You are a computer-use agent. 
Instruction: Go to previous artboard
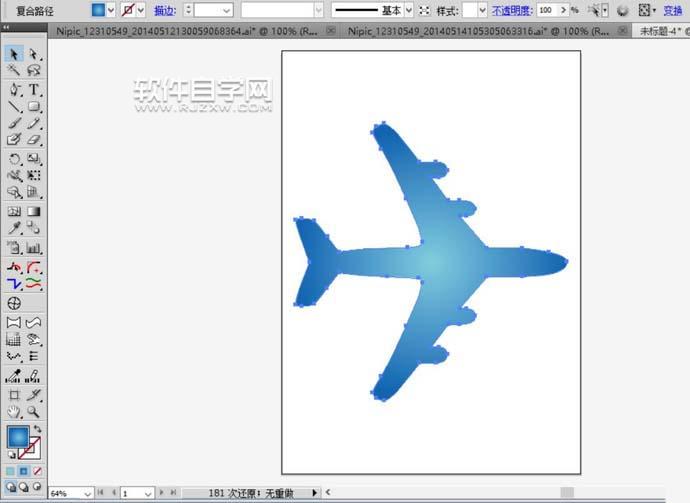click(x=114, y=493)
